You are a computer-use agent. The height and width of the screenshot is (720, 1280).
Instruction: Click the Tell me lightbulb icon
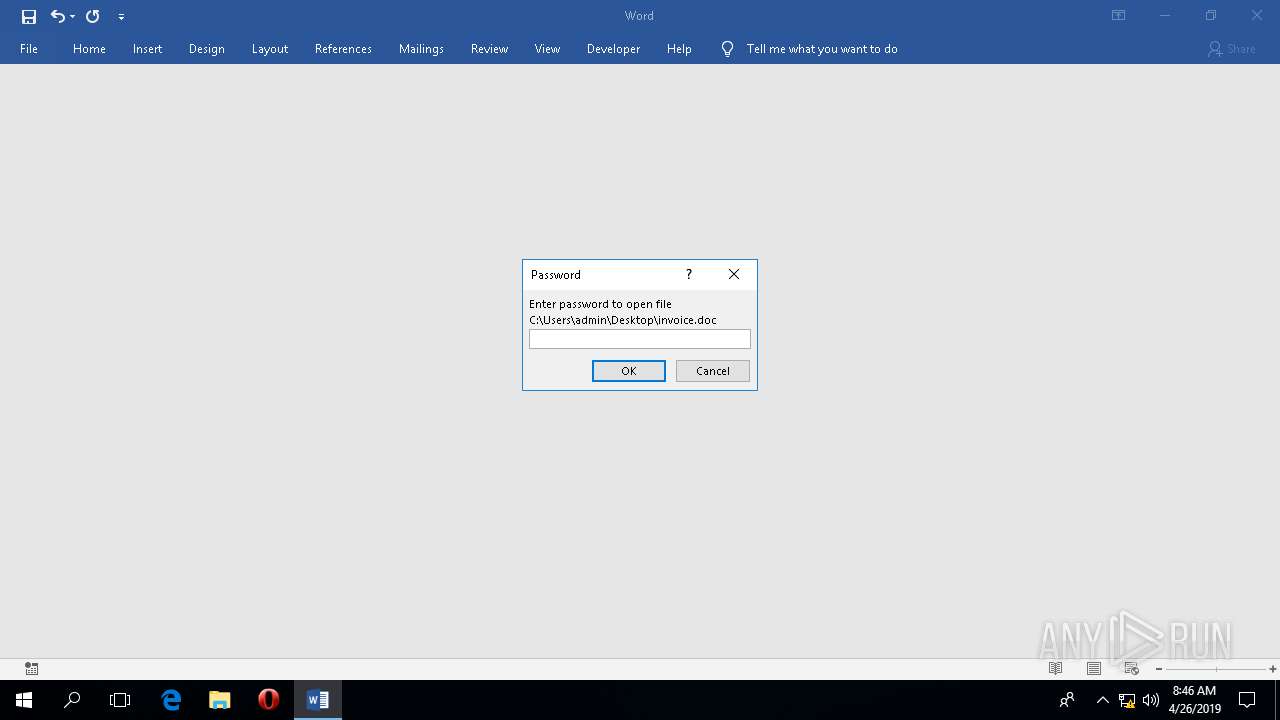pyautogui.click(x=727, y=49)
